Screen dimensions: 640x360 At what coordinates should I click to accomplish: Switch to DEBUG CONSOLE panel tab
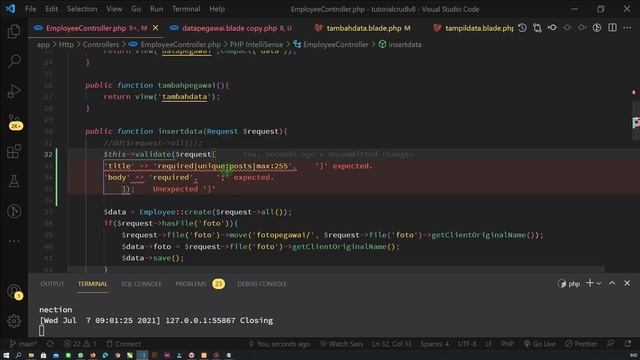[x=262, y=284]
